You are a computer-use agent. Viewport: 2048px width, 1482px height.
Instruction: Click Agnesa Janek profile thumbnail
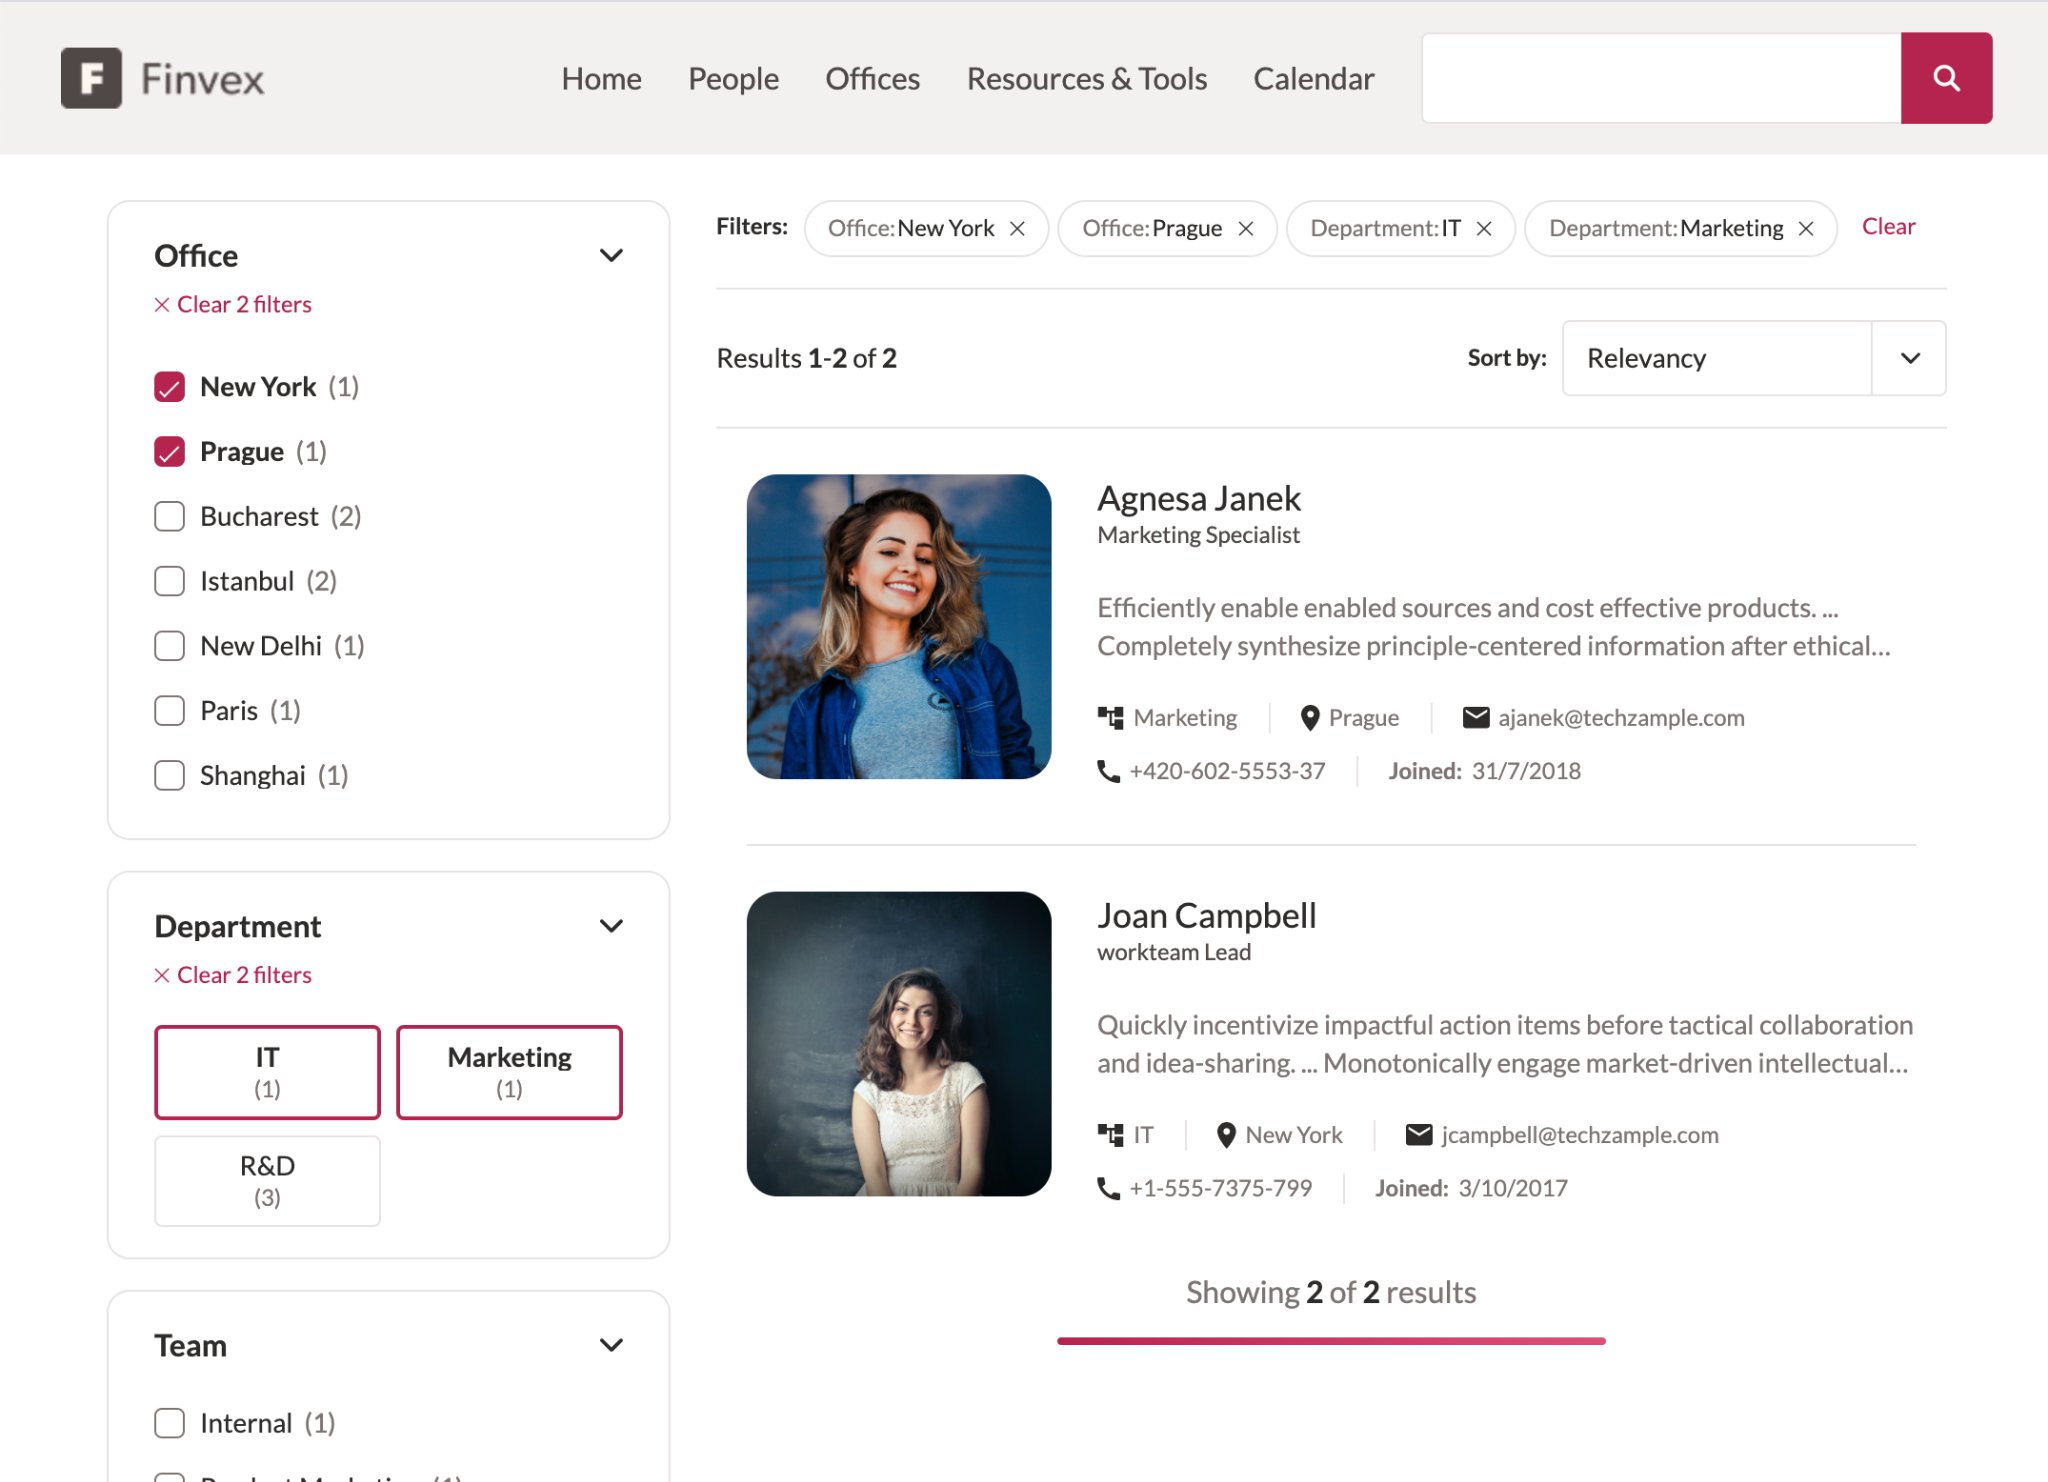pyautogui.click(x=898, y=625)
